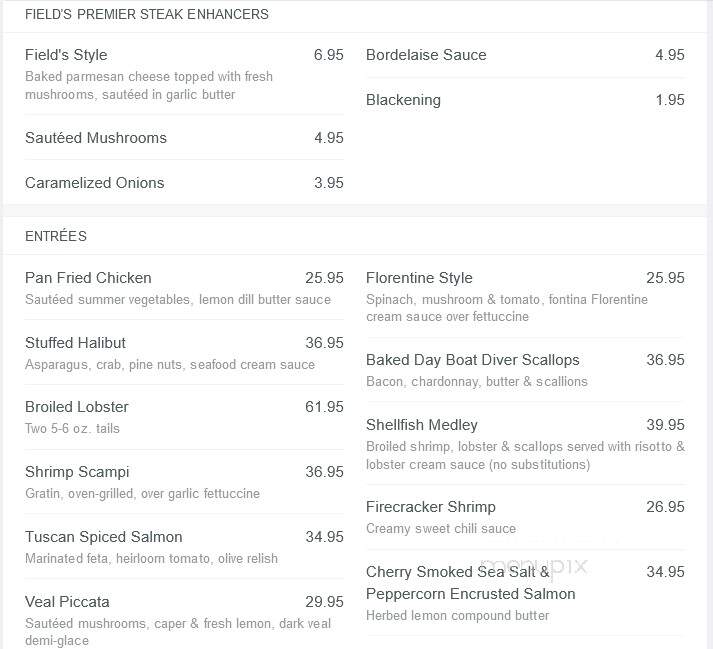
Task: Click the Entrées section header
Action: [x=56, y=236]
